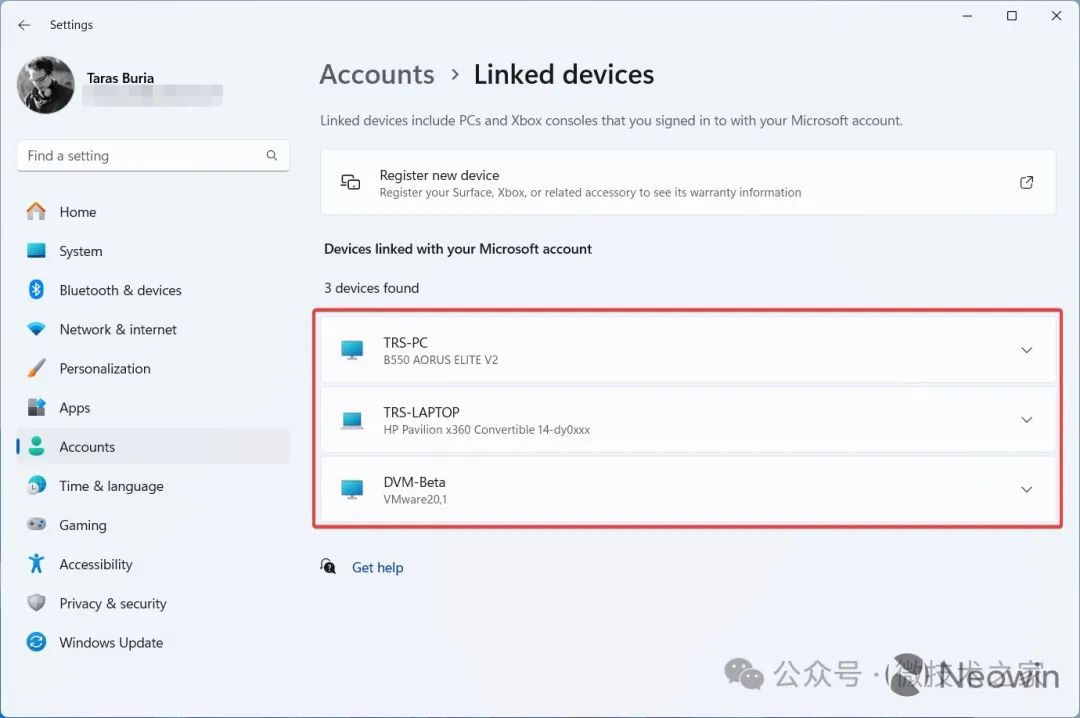Click HP Pavilion x360 Convertible model text
Image resolution: width=1080 pixels, height=718 pixels.
coord(487,429)
